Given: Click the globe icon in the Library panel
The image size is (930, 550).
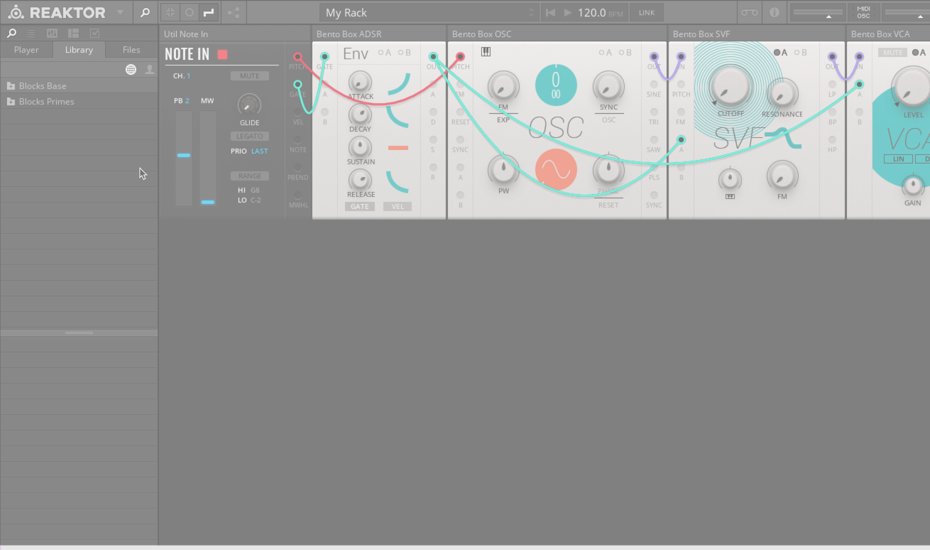Looking at the screenshot, I should pos(131,70).
